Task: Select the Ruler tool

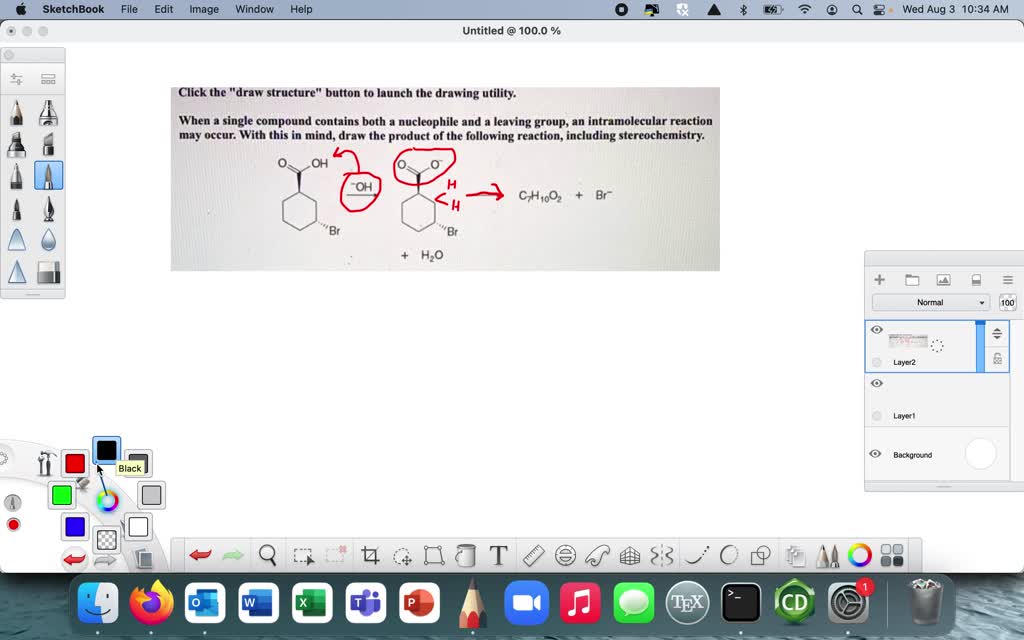Action: pyautogui.click(x=533, y=554)
